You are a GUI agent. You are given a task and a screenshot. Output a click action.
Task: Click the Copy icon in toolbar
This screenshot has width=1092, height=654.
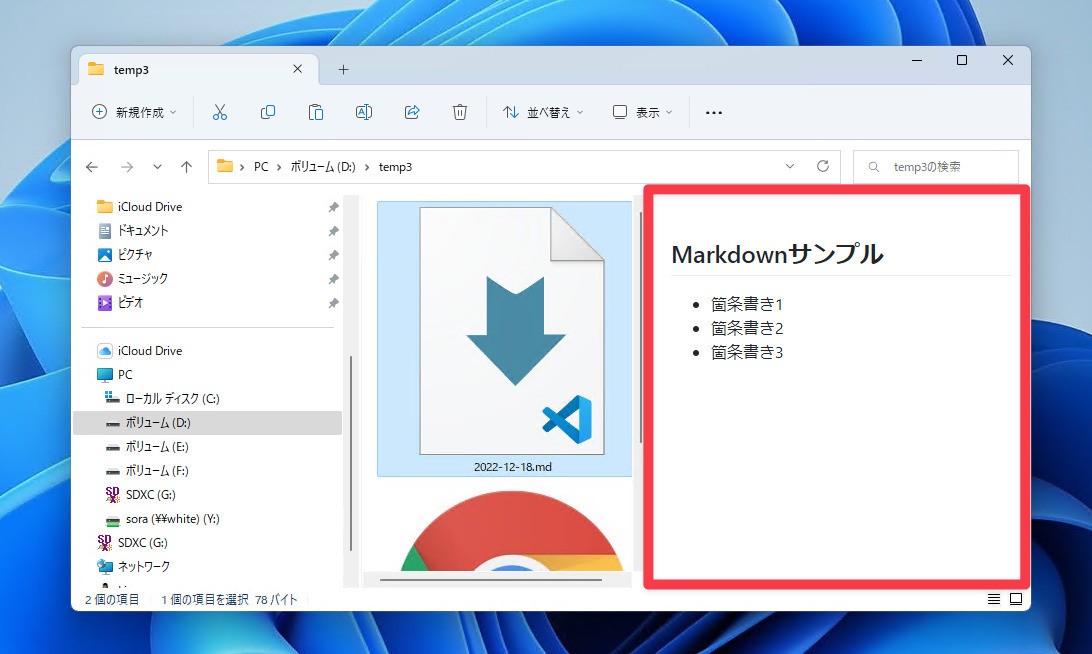click(x=267, y=112)
